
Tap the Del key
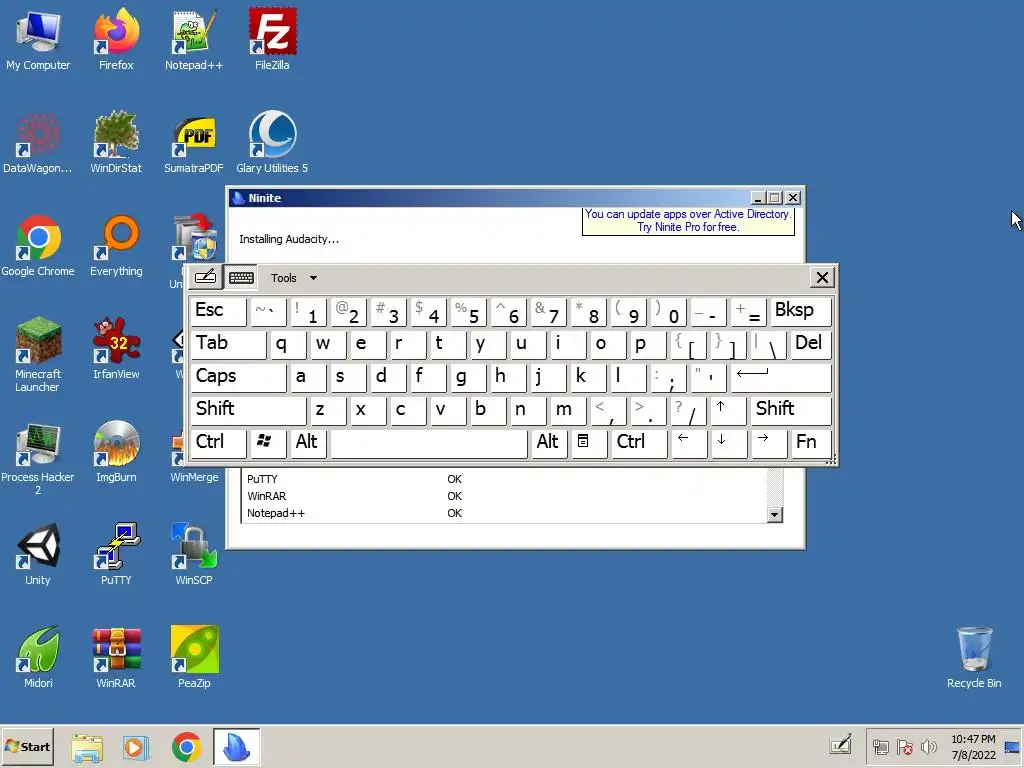click(810, 344)
